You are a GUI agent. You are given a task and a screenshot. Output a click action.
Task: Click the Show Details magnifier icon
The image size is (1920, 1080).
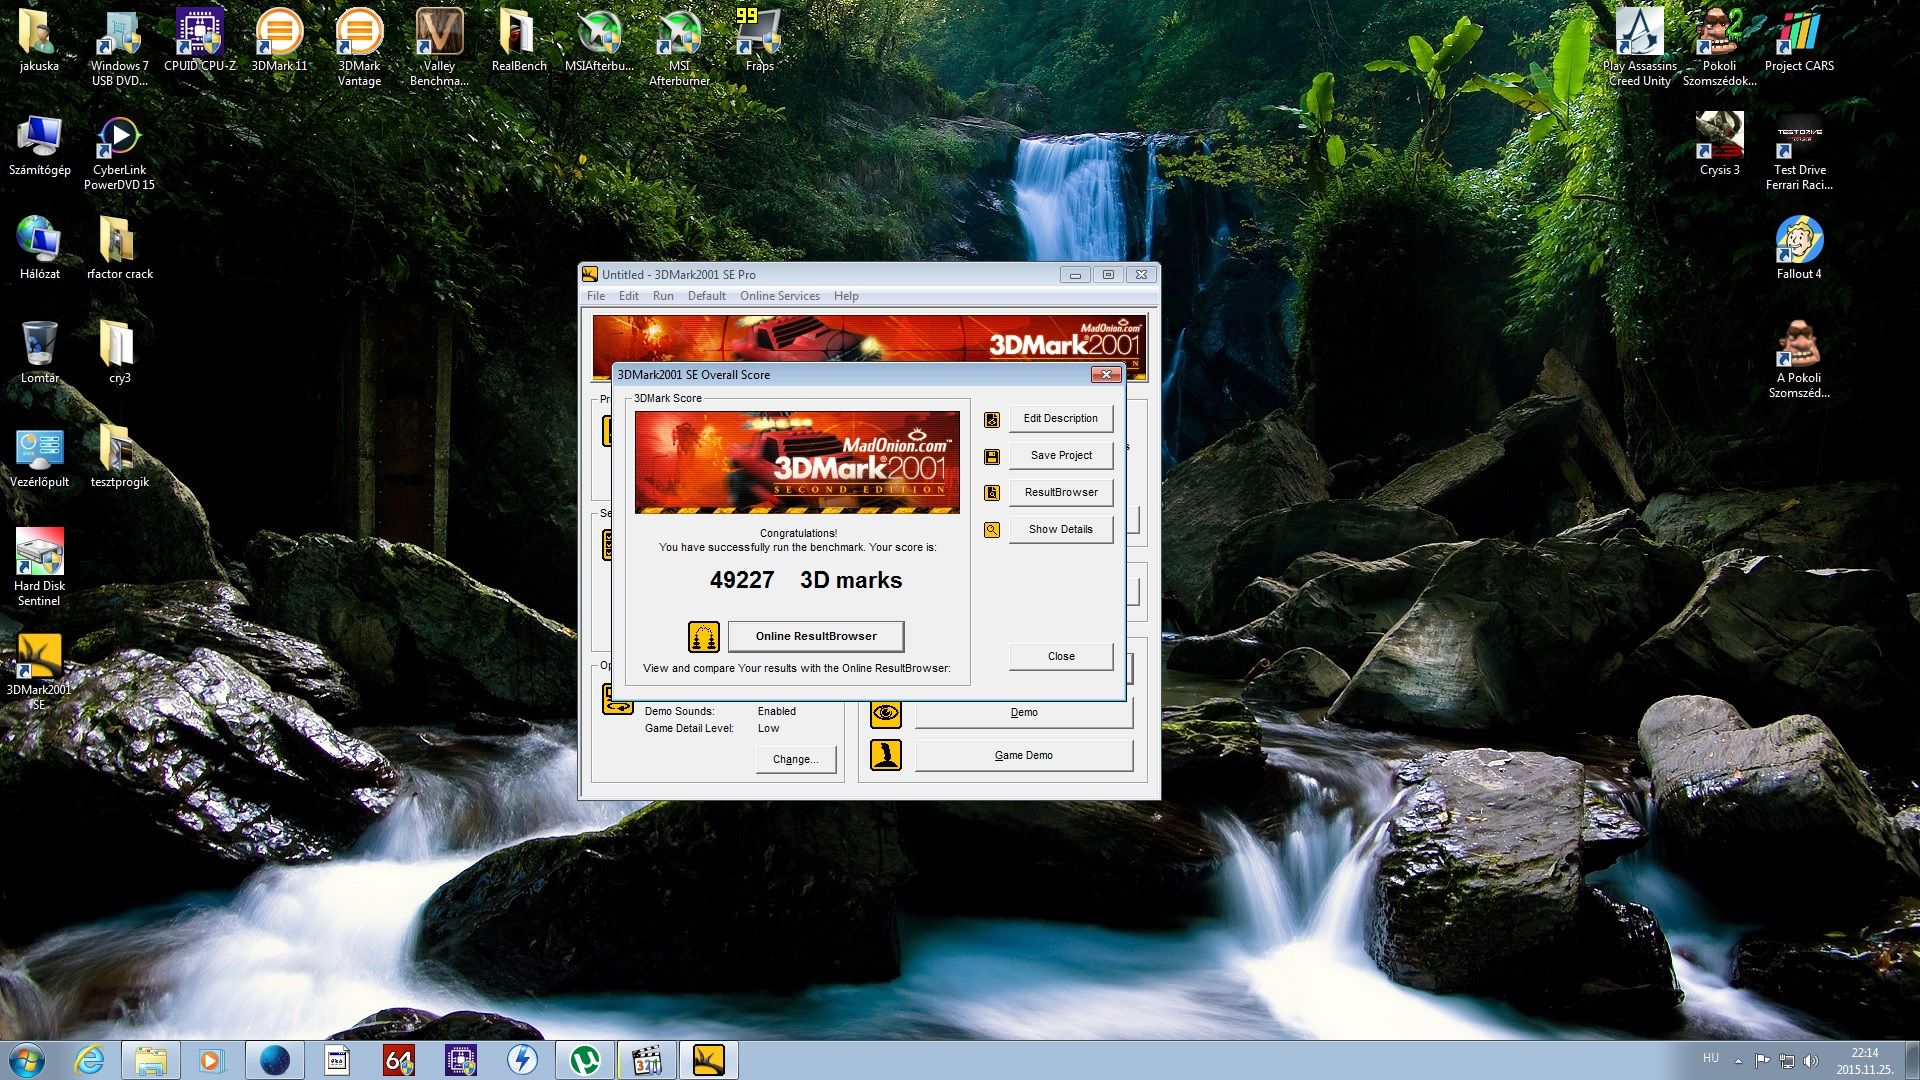992,530
